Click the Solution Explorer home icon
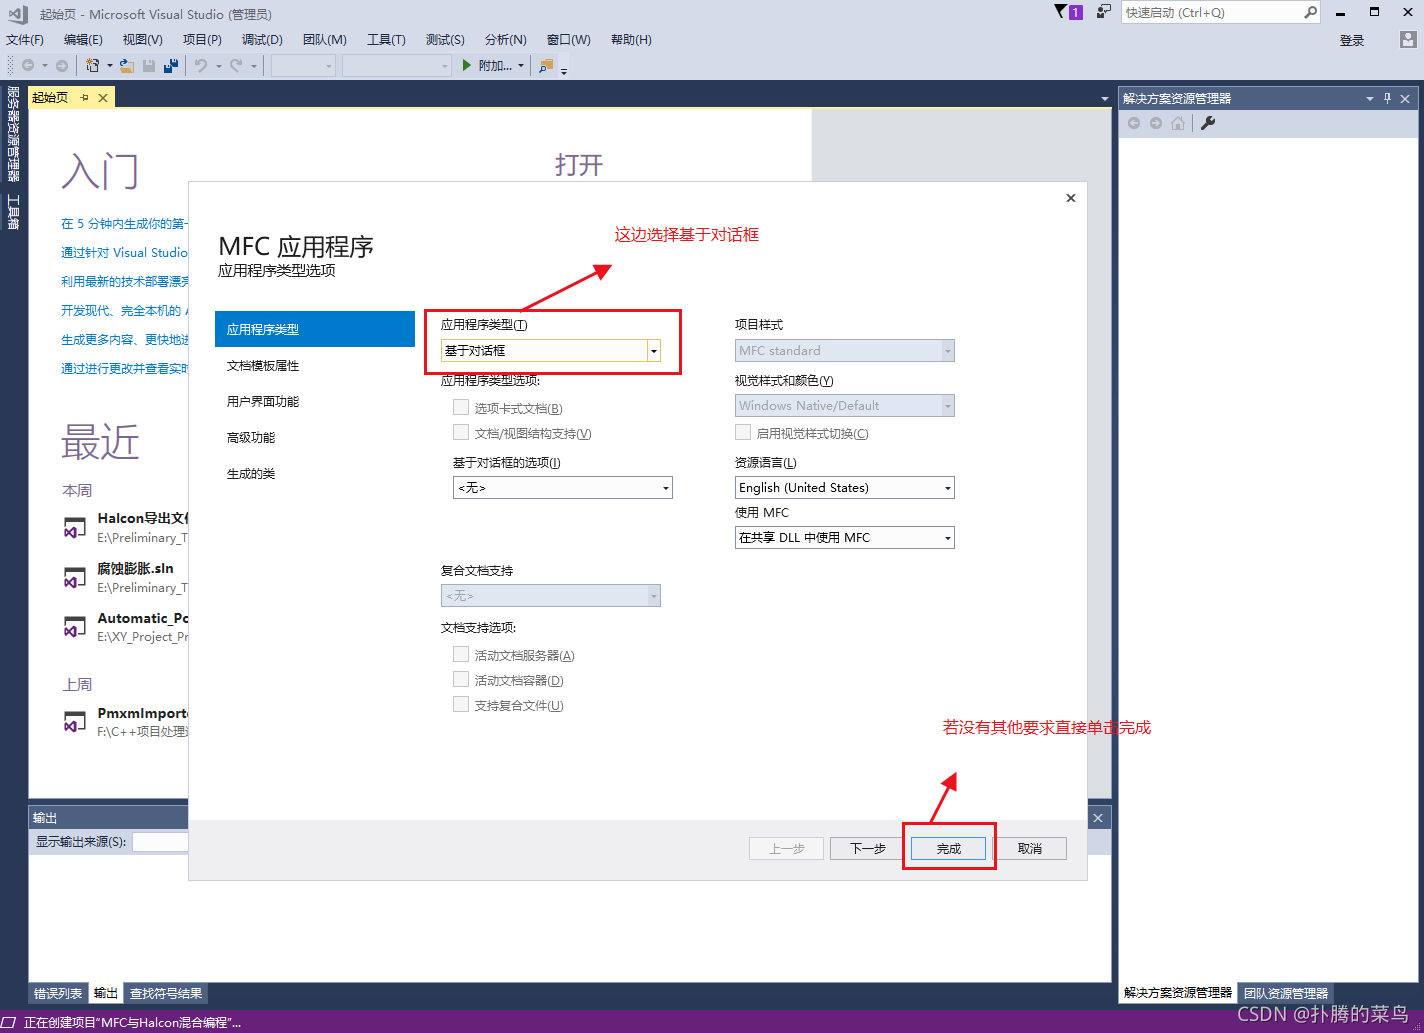The height and width of the screenshot is (1033, 1424). [x=1178, y=123]
